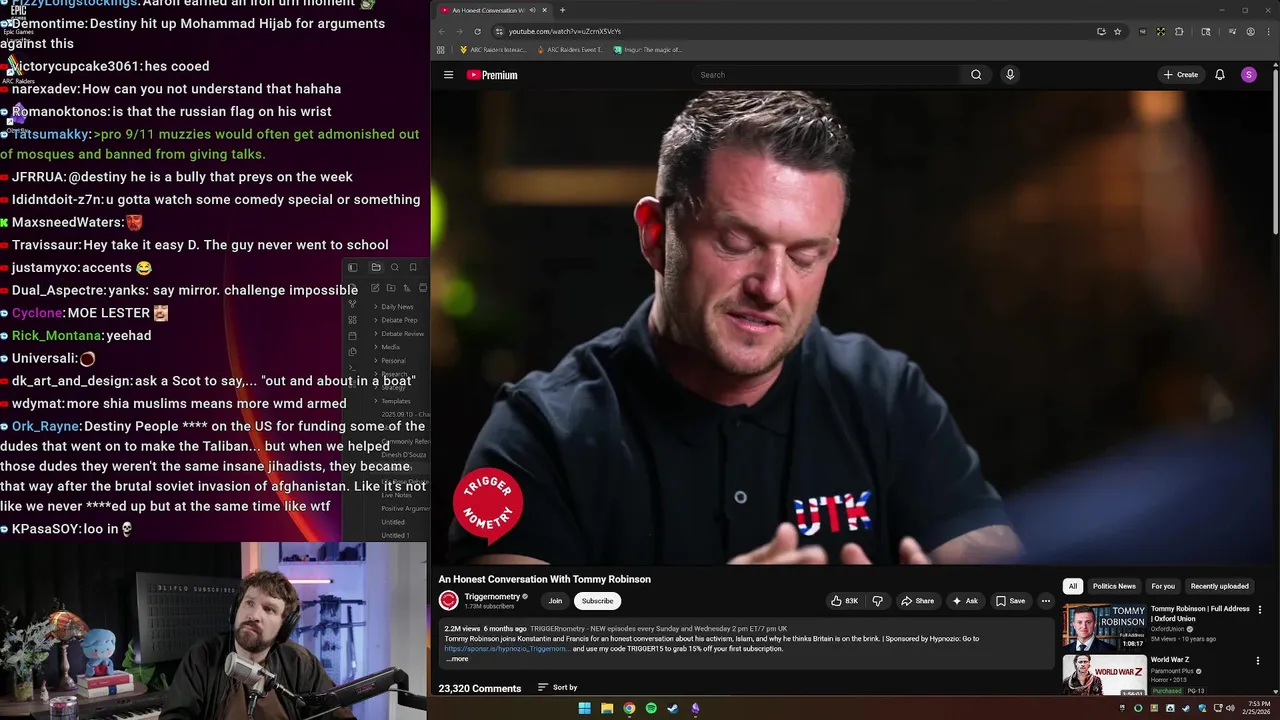Image resolution: width=1280 pixels, height=720 pixels.
Task: Go back in Chrome browser
Action: pos(442,31)
